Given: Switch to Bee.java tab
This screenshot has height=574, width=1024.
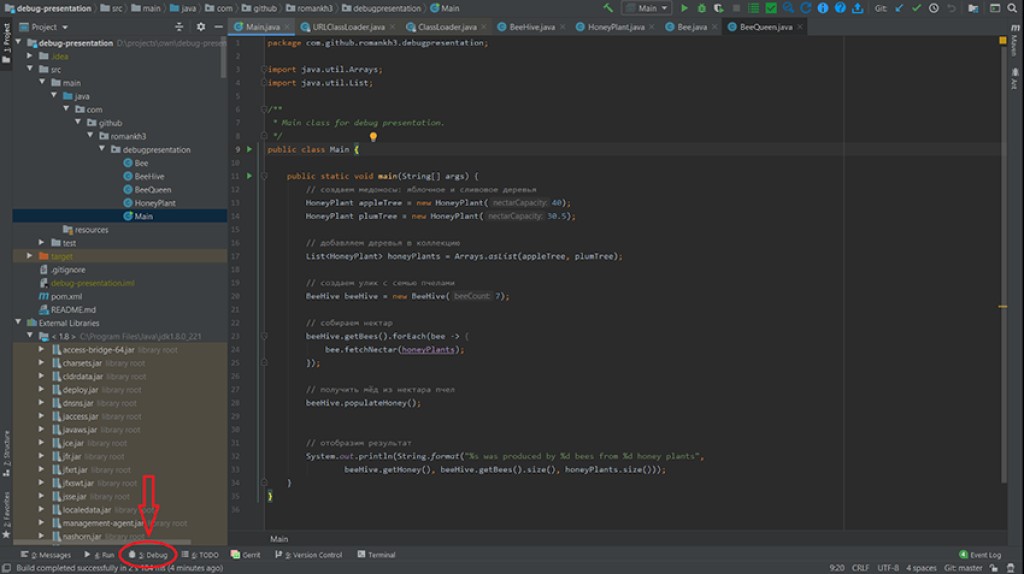Looking at the screenshot, I should coord(692,27).
